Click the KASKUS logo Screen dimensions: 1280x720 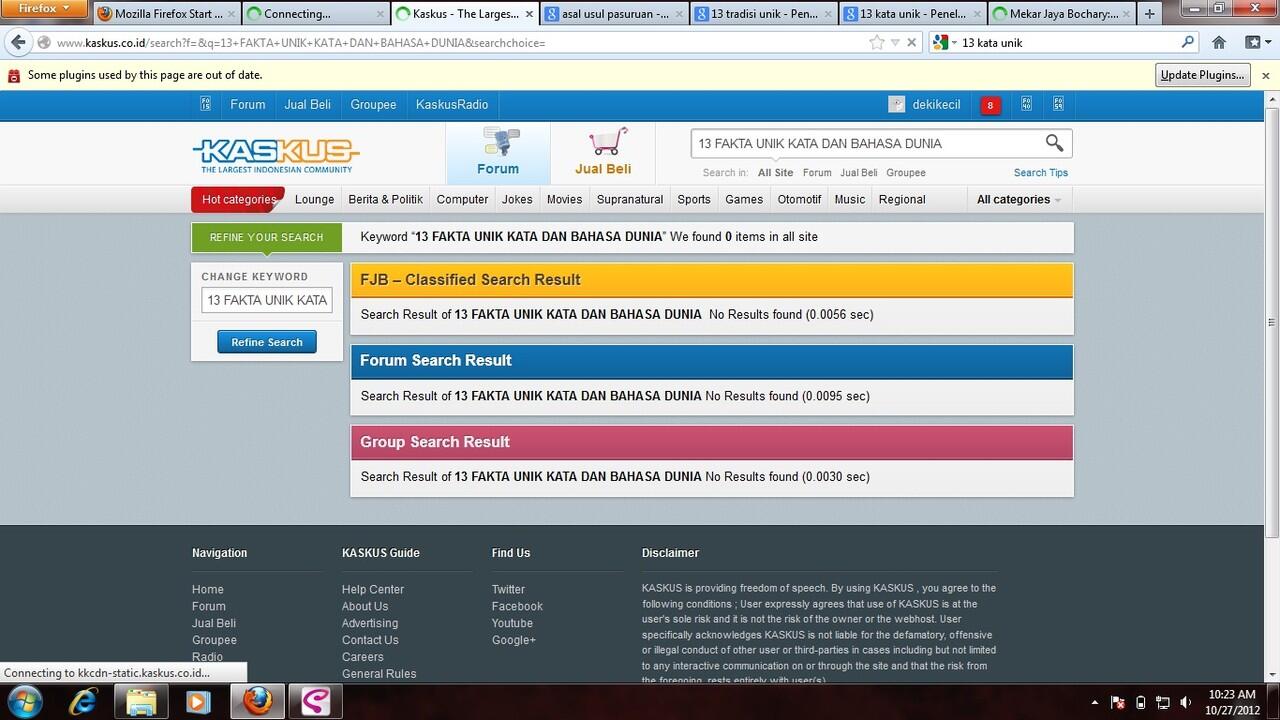tap(276, 154)
